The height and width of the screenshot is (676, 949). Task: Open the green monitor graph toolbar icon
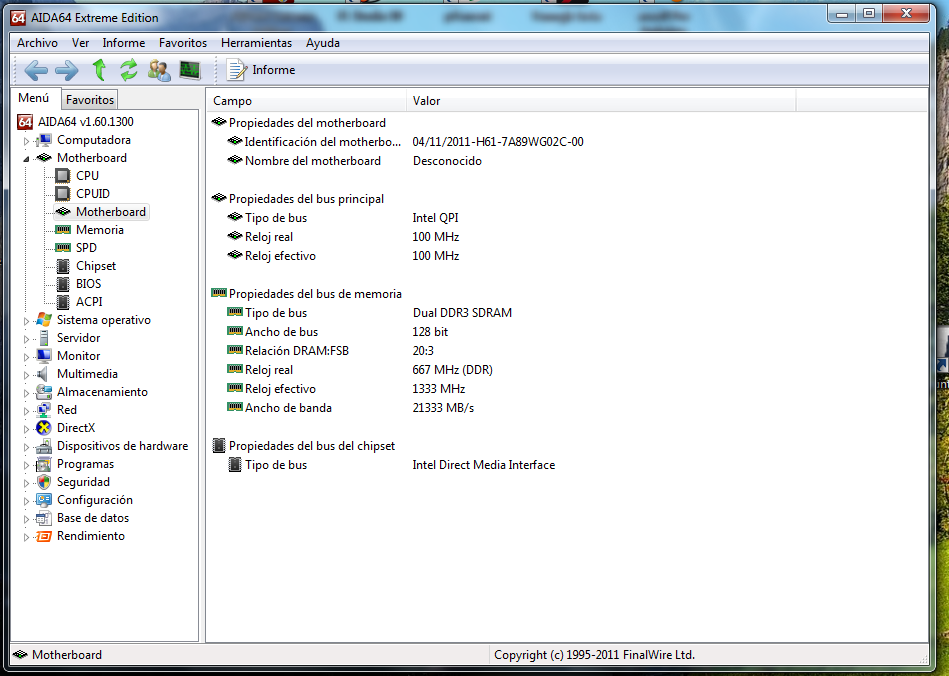(x=190, y=70)
